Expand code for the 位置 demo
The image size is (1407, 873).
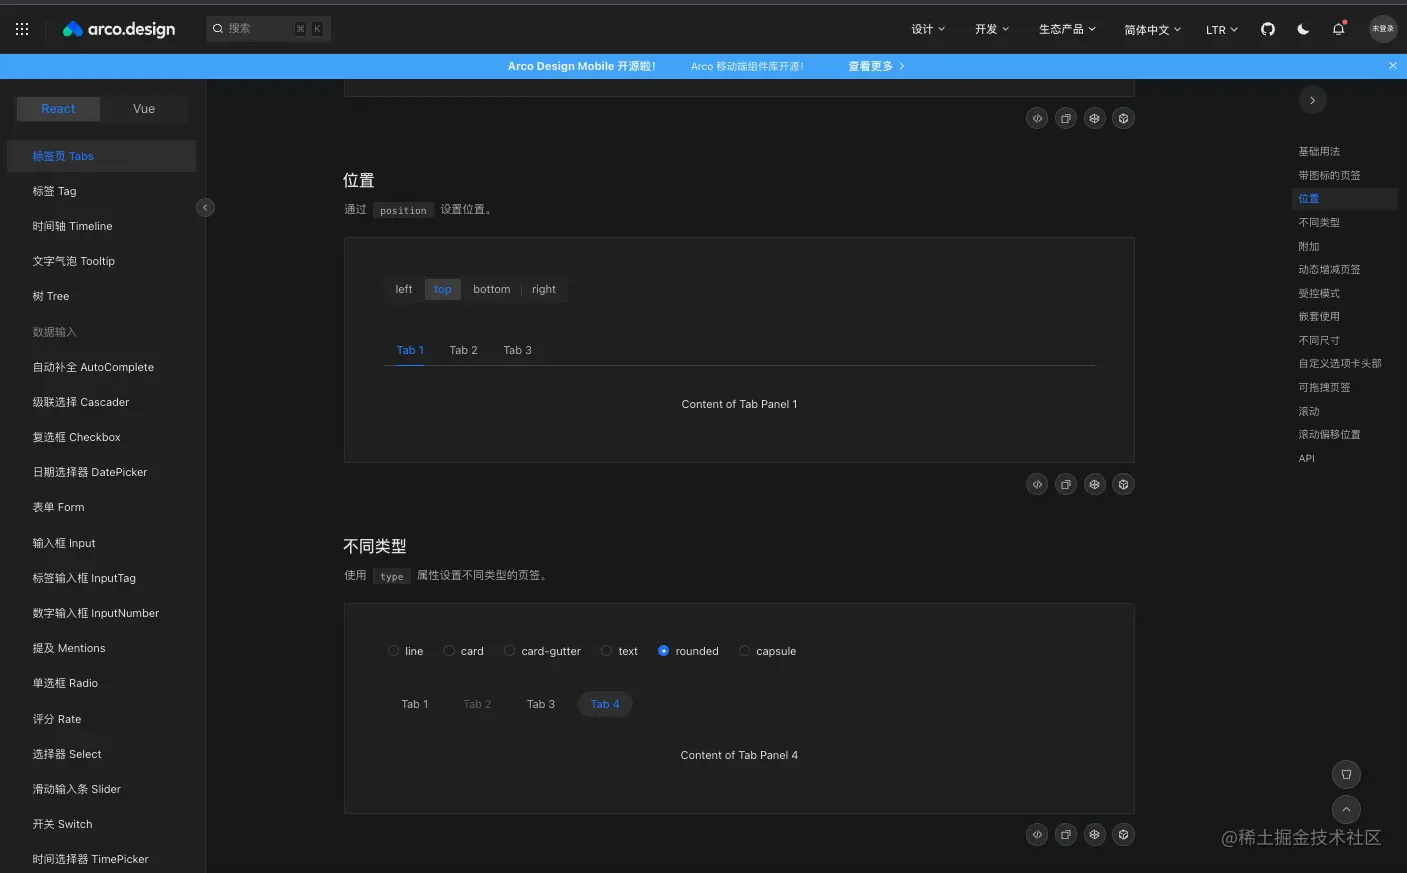[1038, 485]
